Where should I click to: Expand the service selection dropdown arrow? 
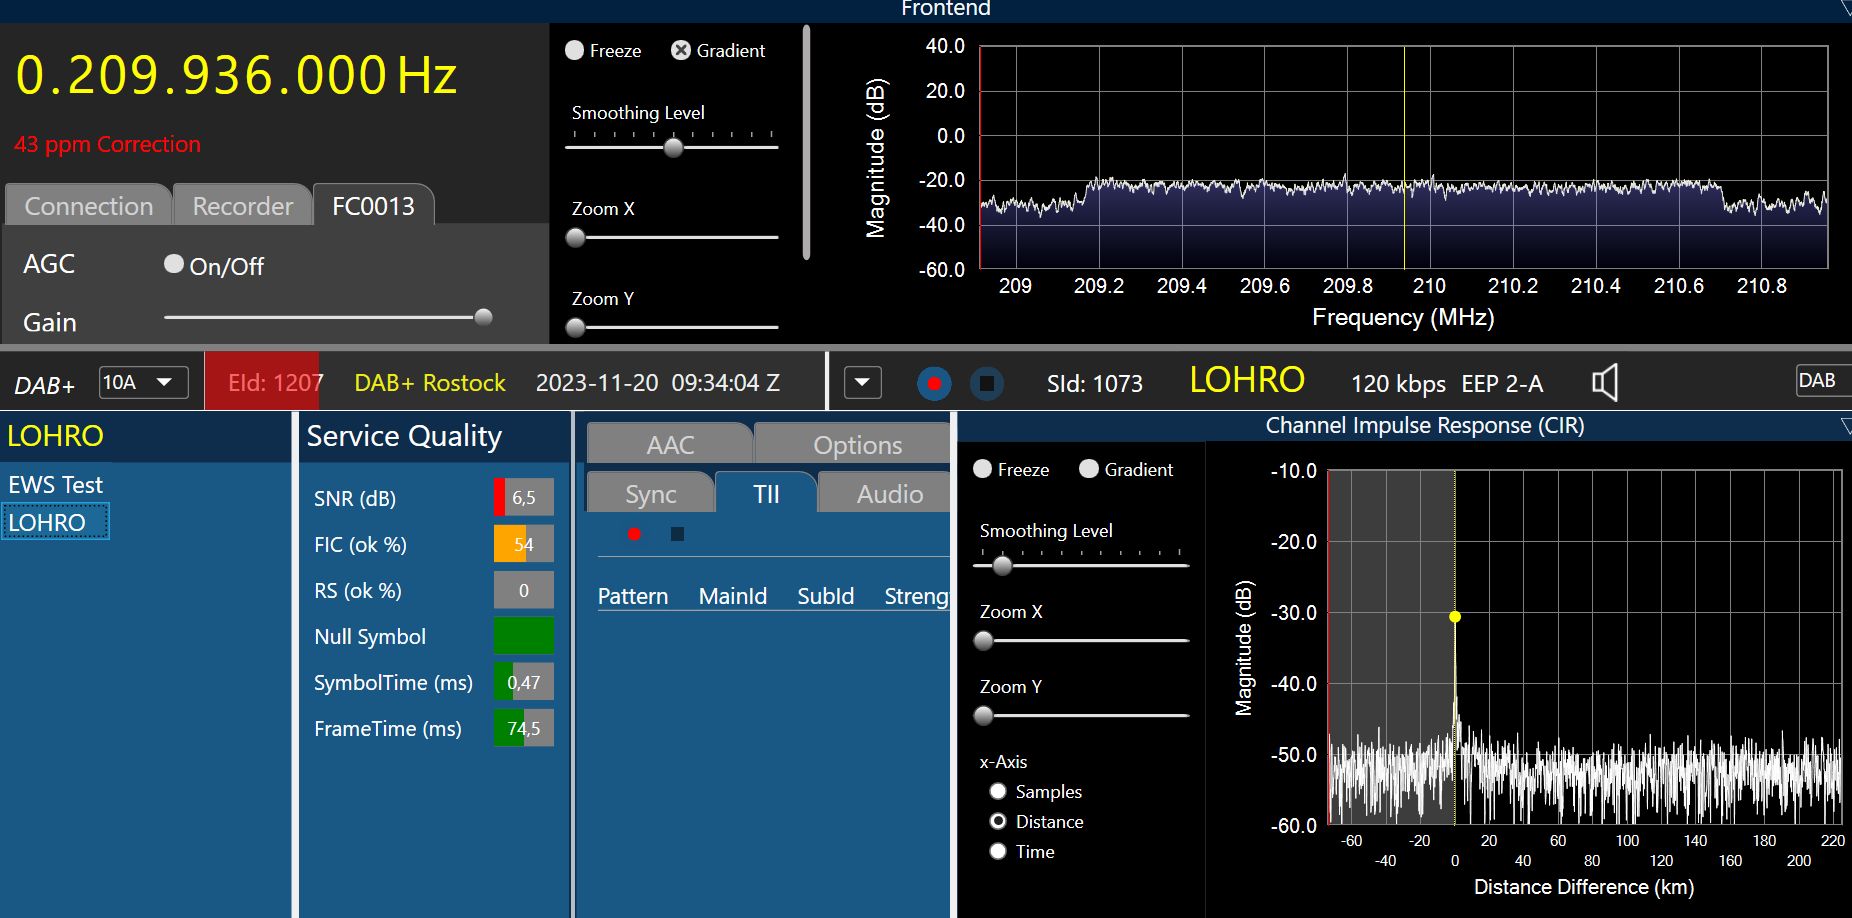point(862,383)
